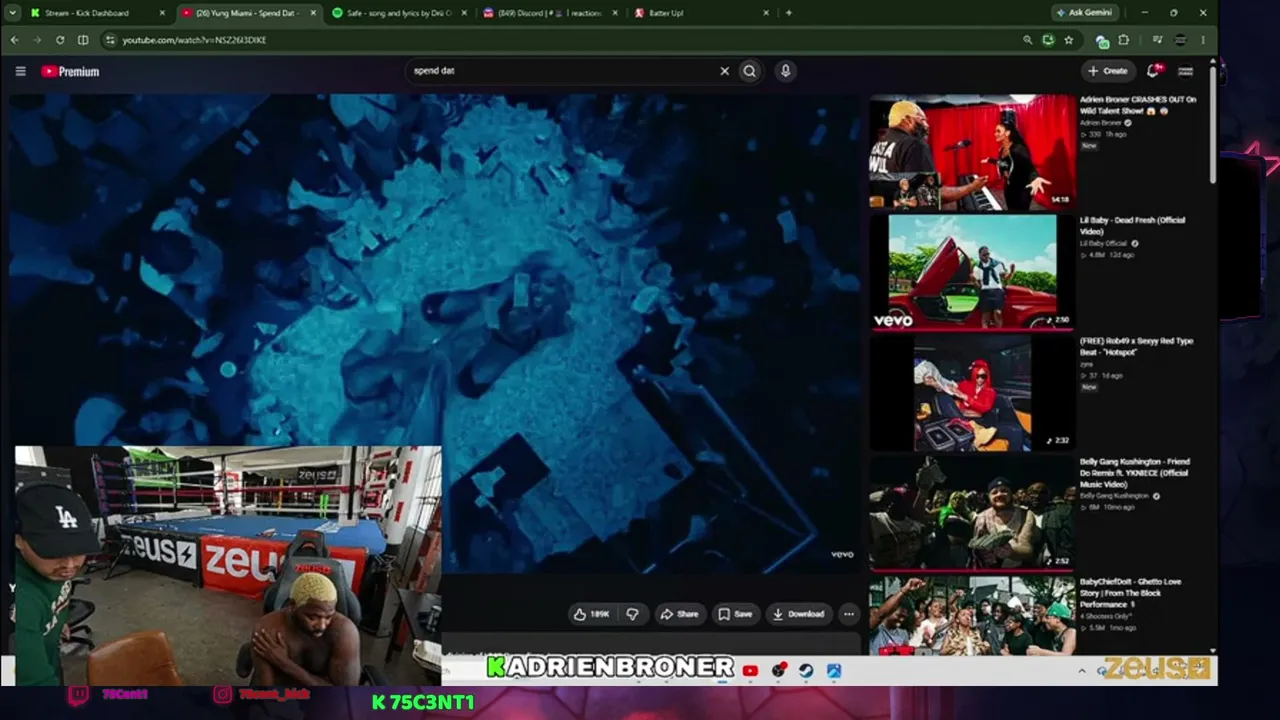Start voice search with the microphone
Viewport: 1280px width, 720px height.
point(785,71)
